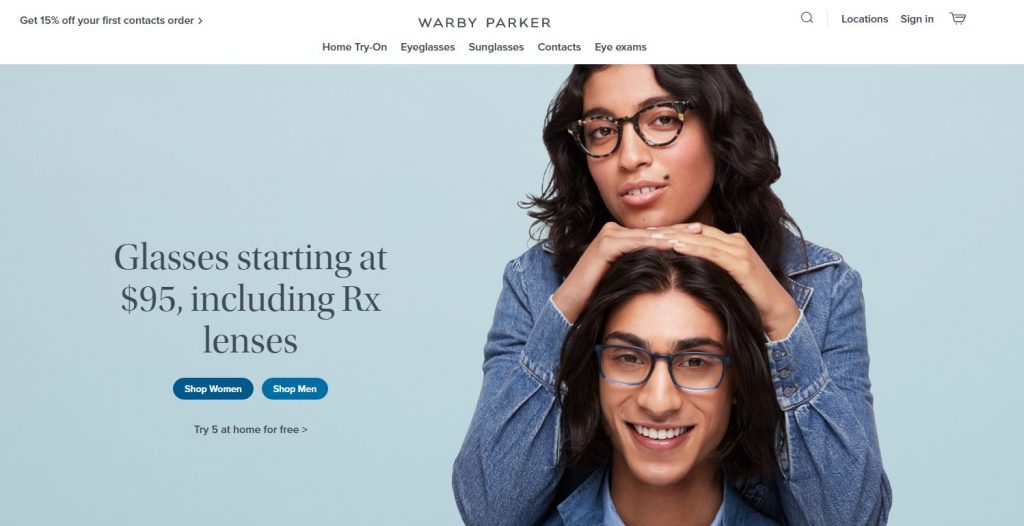
Task: Click the arrow after the 15% off contacts offer
Action: (x=200, y=20)
